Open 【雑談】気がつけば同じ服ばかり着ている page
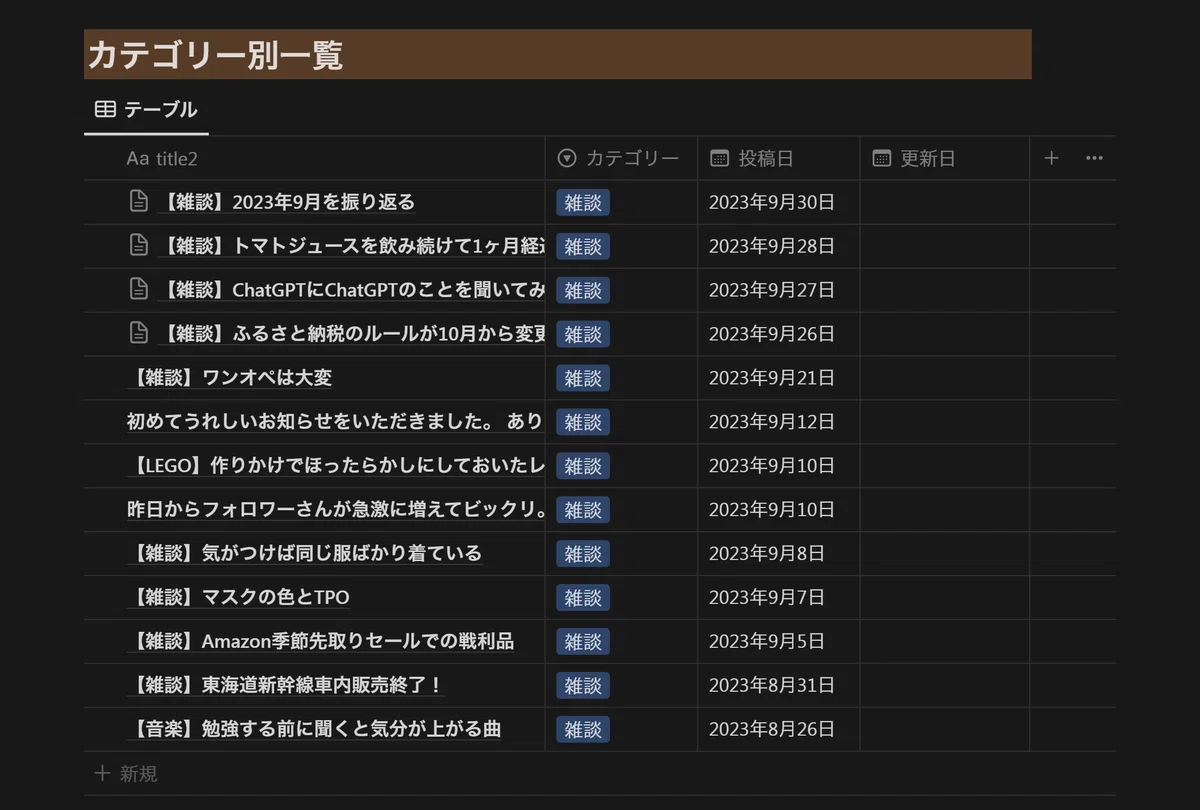This screenshot has height=810, width=1200. point(304,554)
